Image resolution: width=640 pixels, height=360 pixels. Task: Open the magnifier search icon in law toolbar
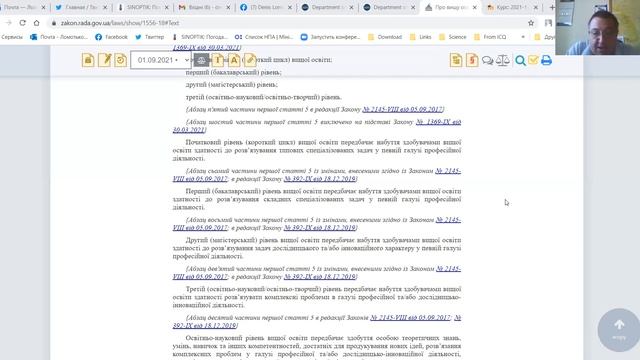click(520, 61)
